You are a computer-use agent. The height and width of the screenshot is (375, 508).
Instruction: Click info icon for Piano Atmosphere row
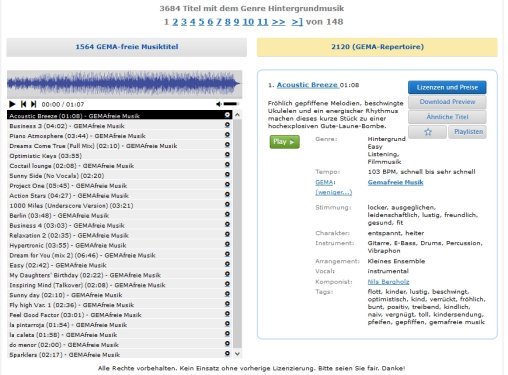[x=227, y=135]
